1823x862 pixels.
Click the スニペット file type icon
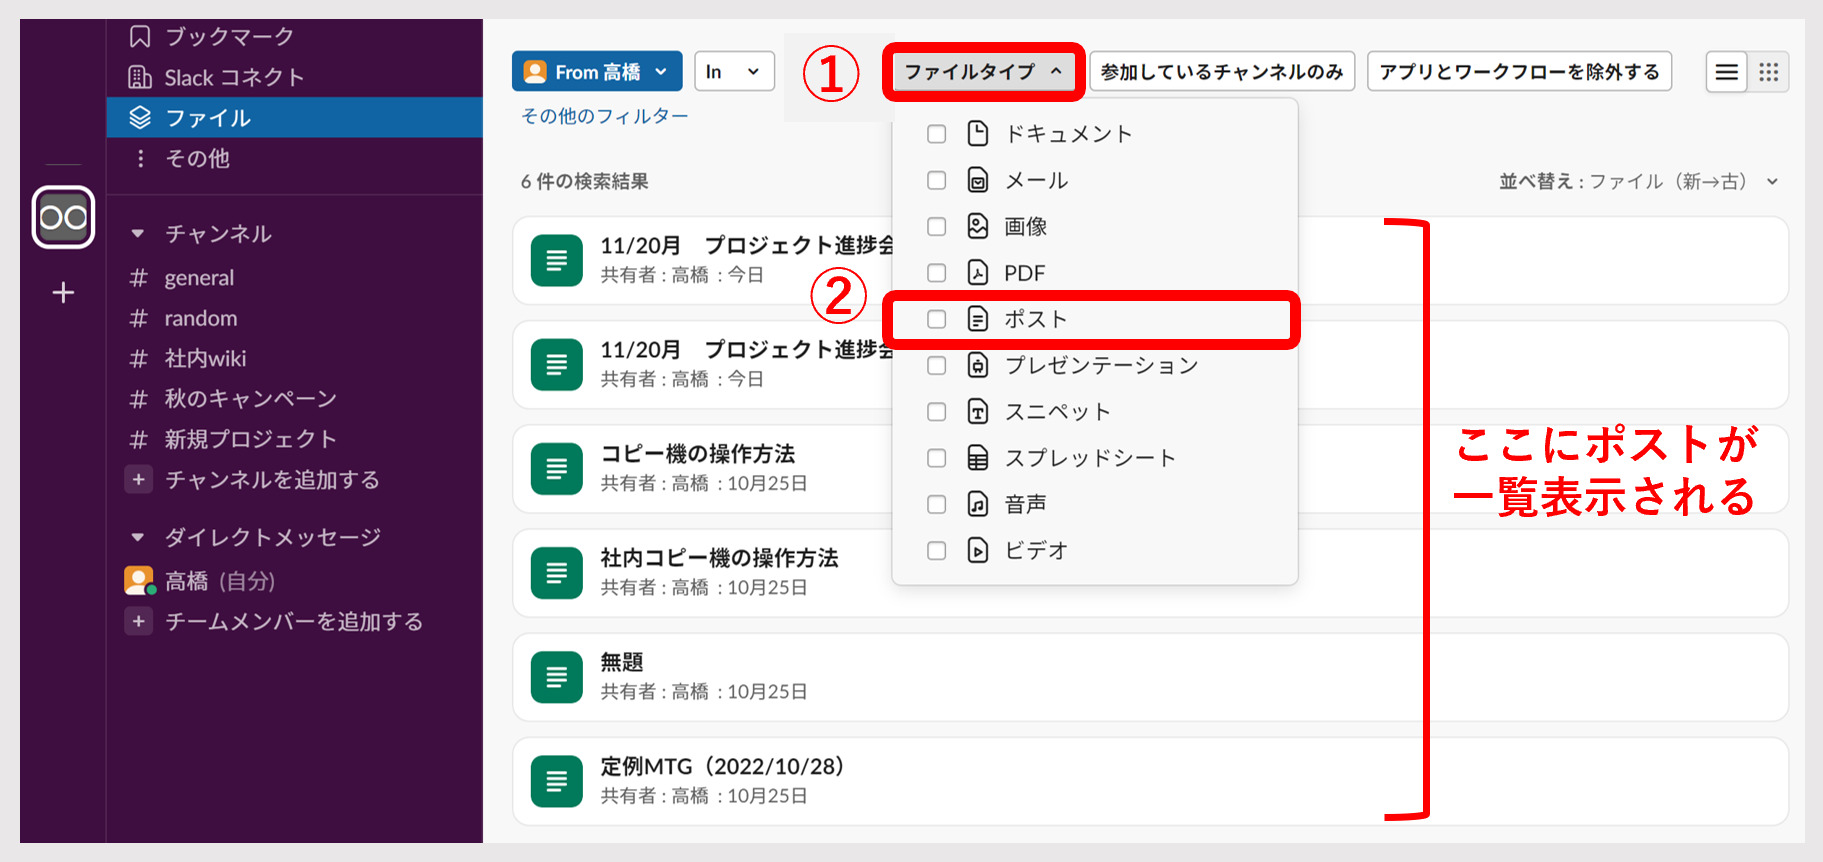(x=978, y=411)
